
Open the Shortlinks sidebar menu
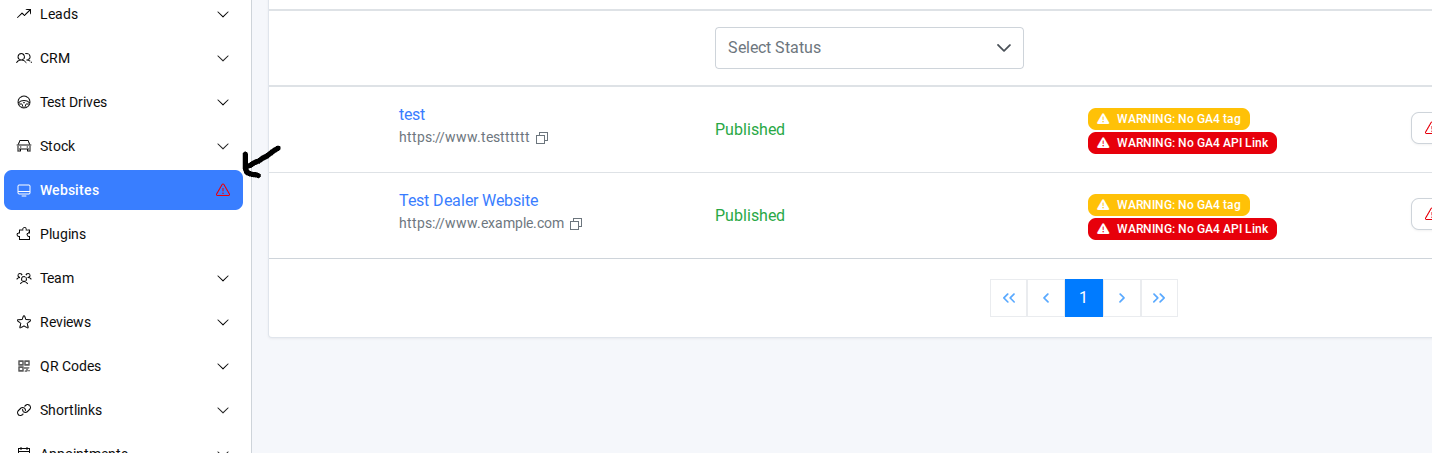[71, 410]
